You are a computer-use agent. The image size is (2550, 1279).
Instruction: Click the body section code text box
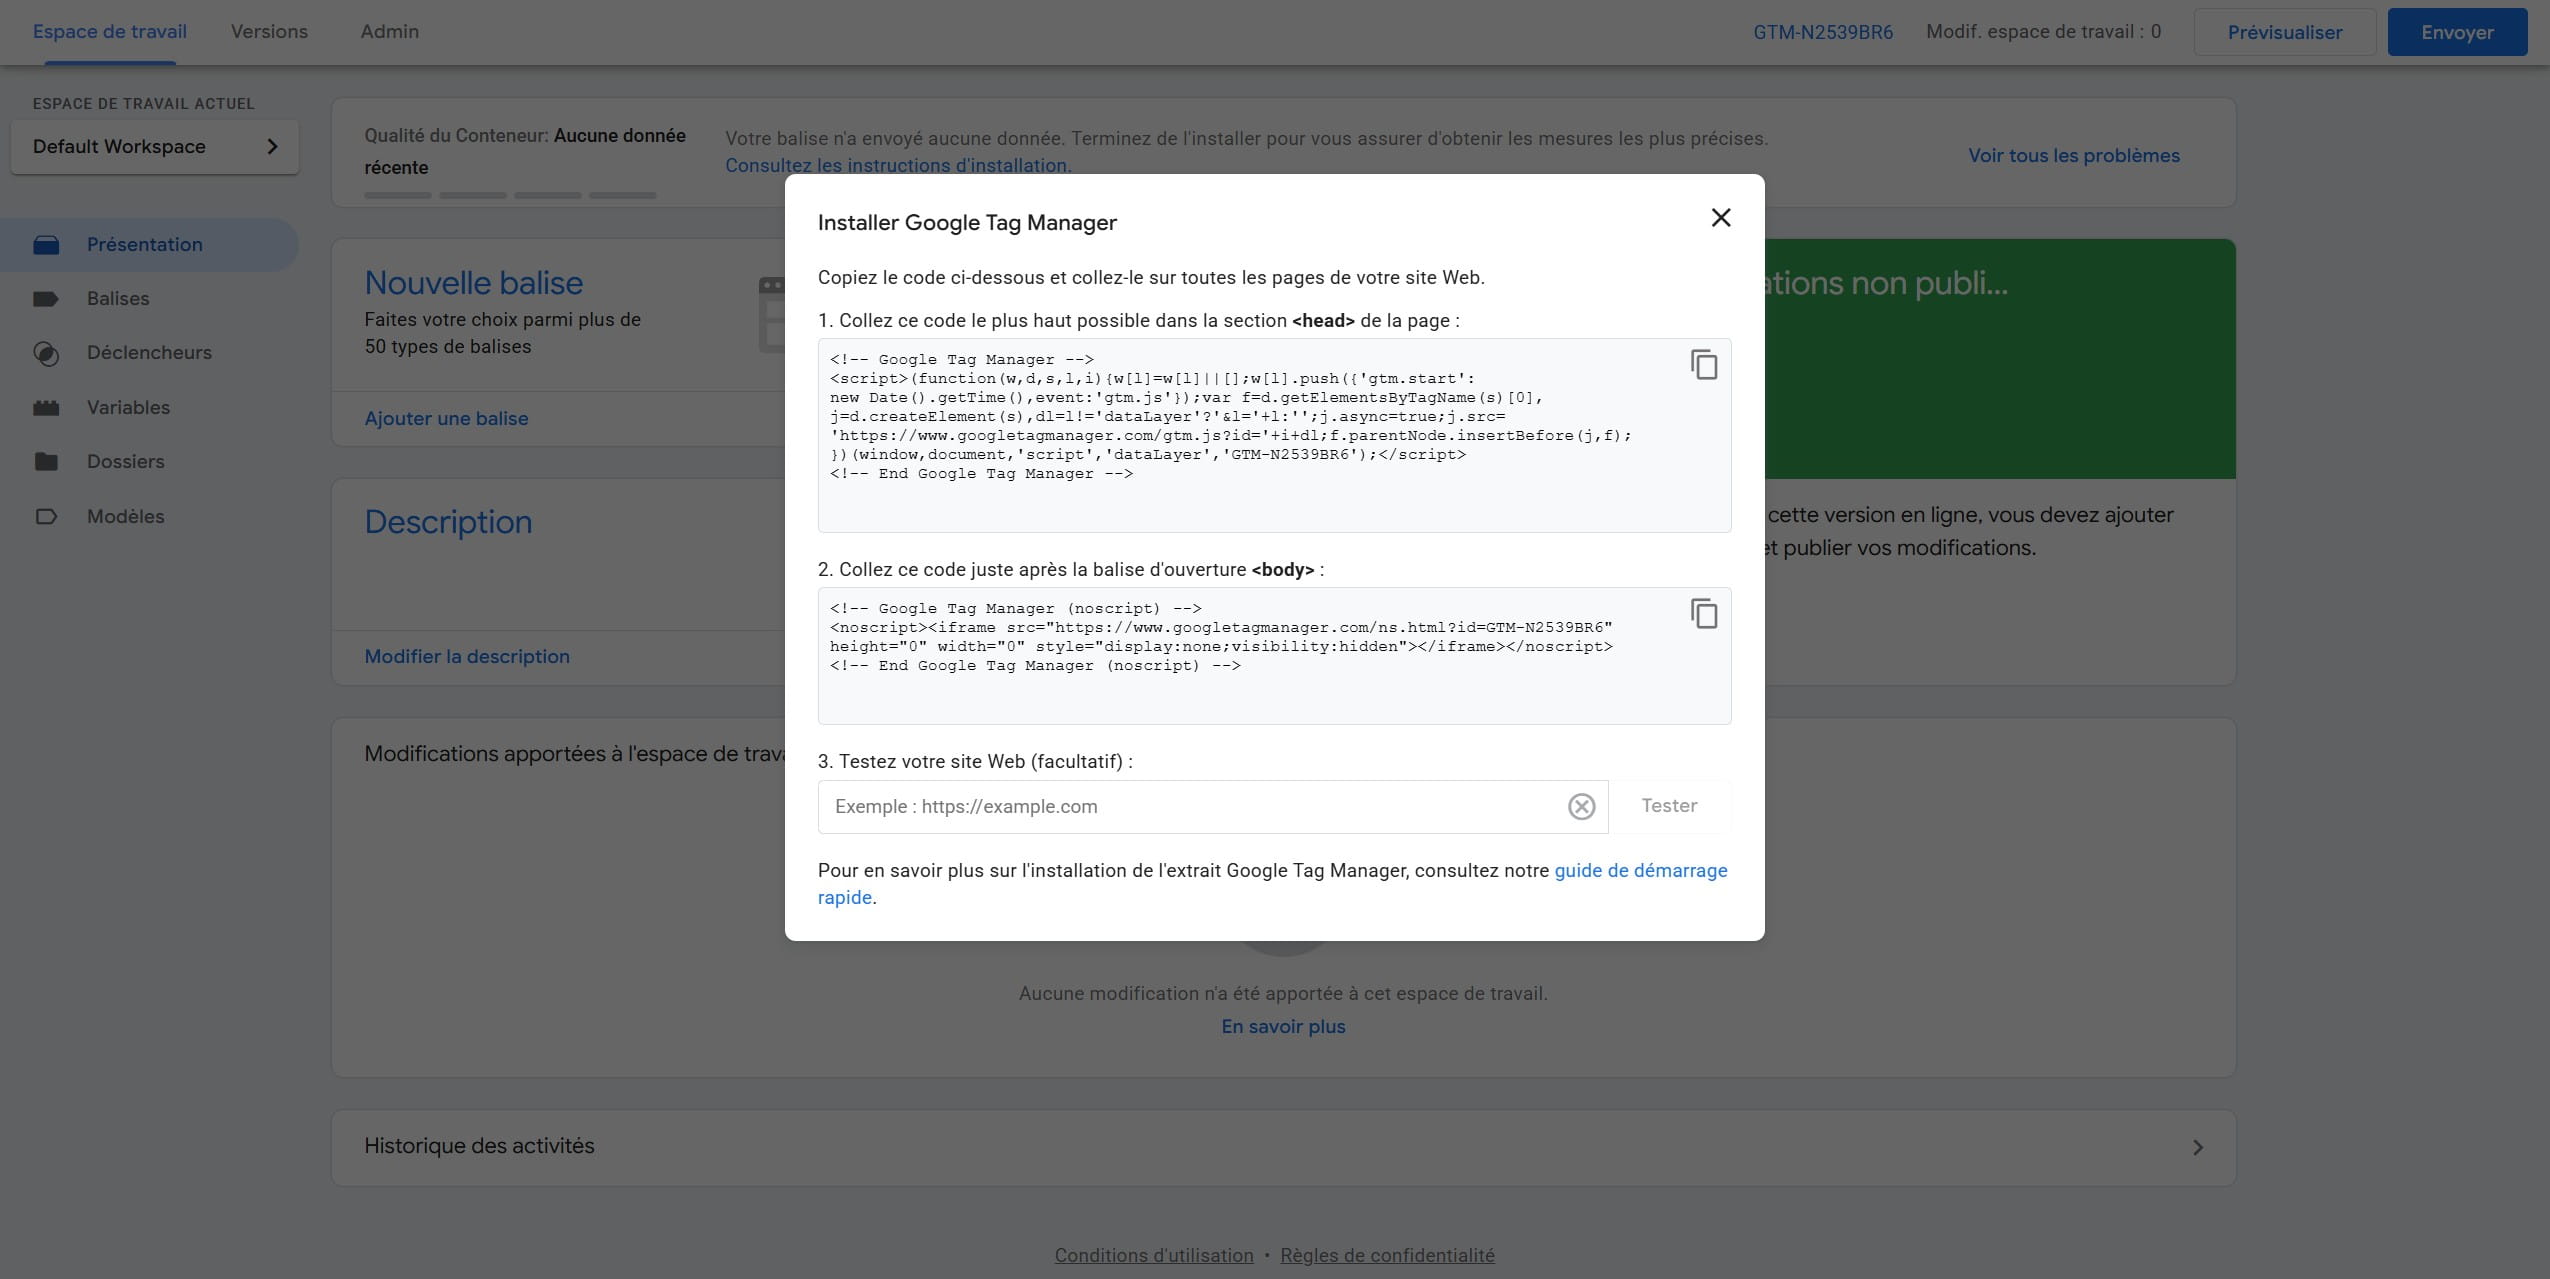[1274, 656]
